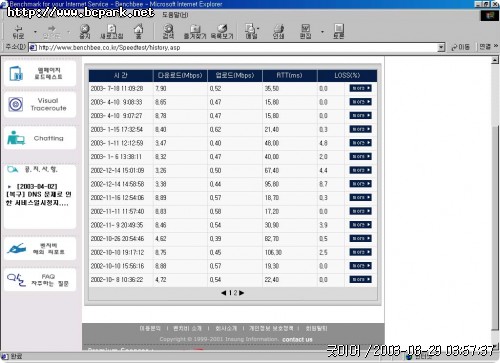Open the Forward button history dropdown arrow
500x363 pixels.
coord(68,32)
